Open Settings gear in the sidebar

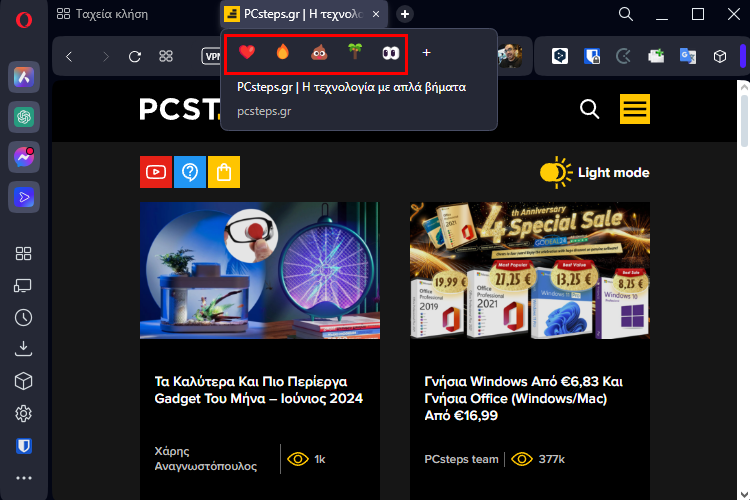[x=23, y=413]
